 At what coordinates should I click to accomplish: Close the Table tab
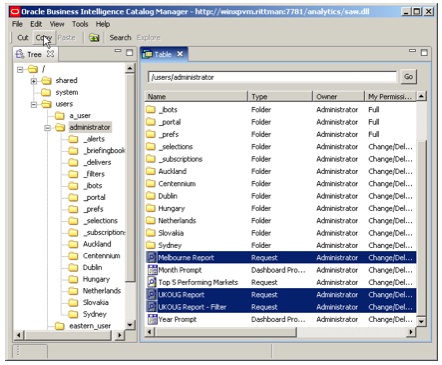180,54
